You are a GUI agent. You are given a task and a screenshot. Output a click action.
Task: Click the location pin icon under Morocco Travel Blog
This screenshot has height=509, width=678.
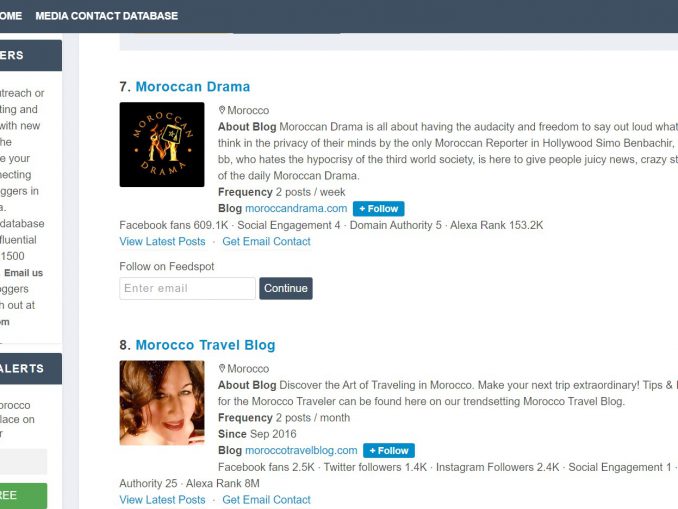pyautogui.click(x=222, y=369)
